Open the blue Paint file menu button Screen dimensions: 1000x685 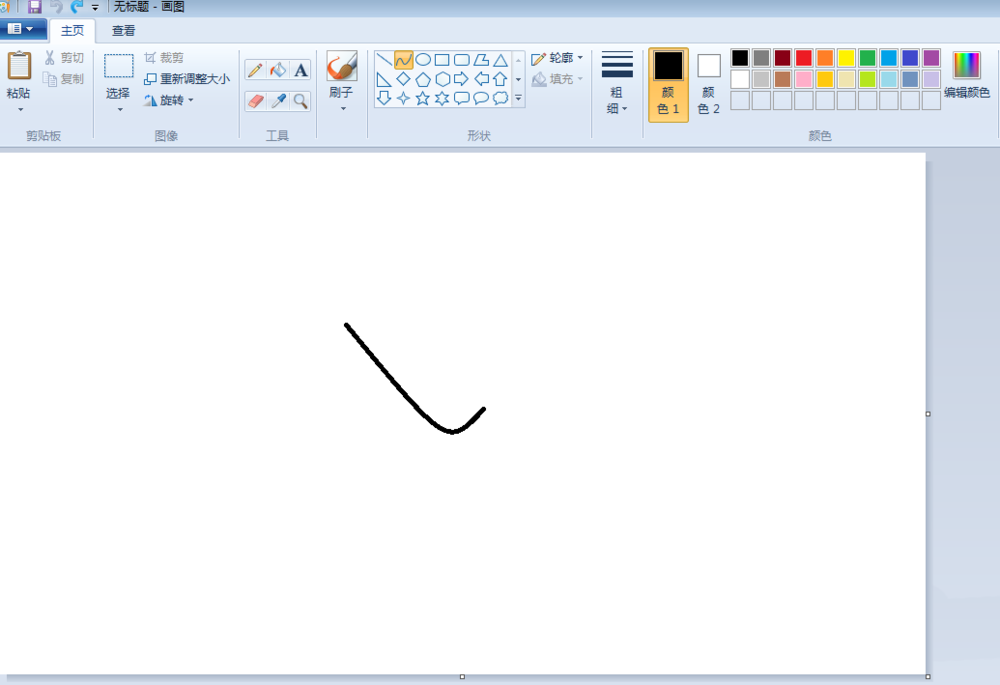(x=23, y=29)
